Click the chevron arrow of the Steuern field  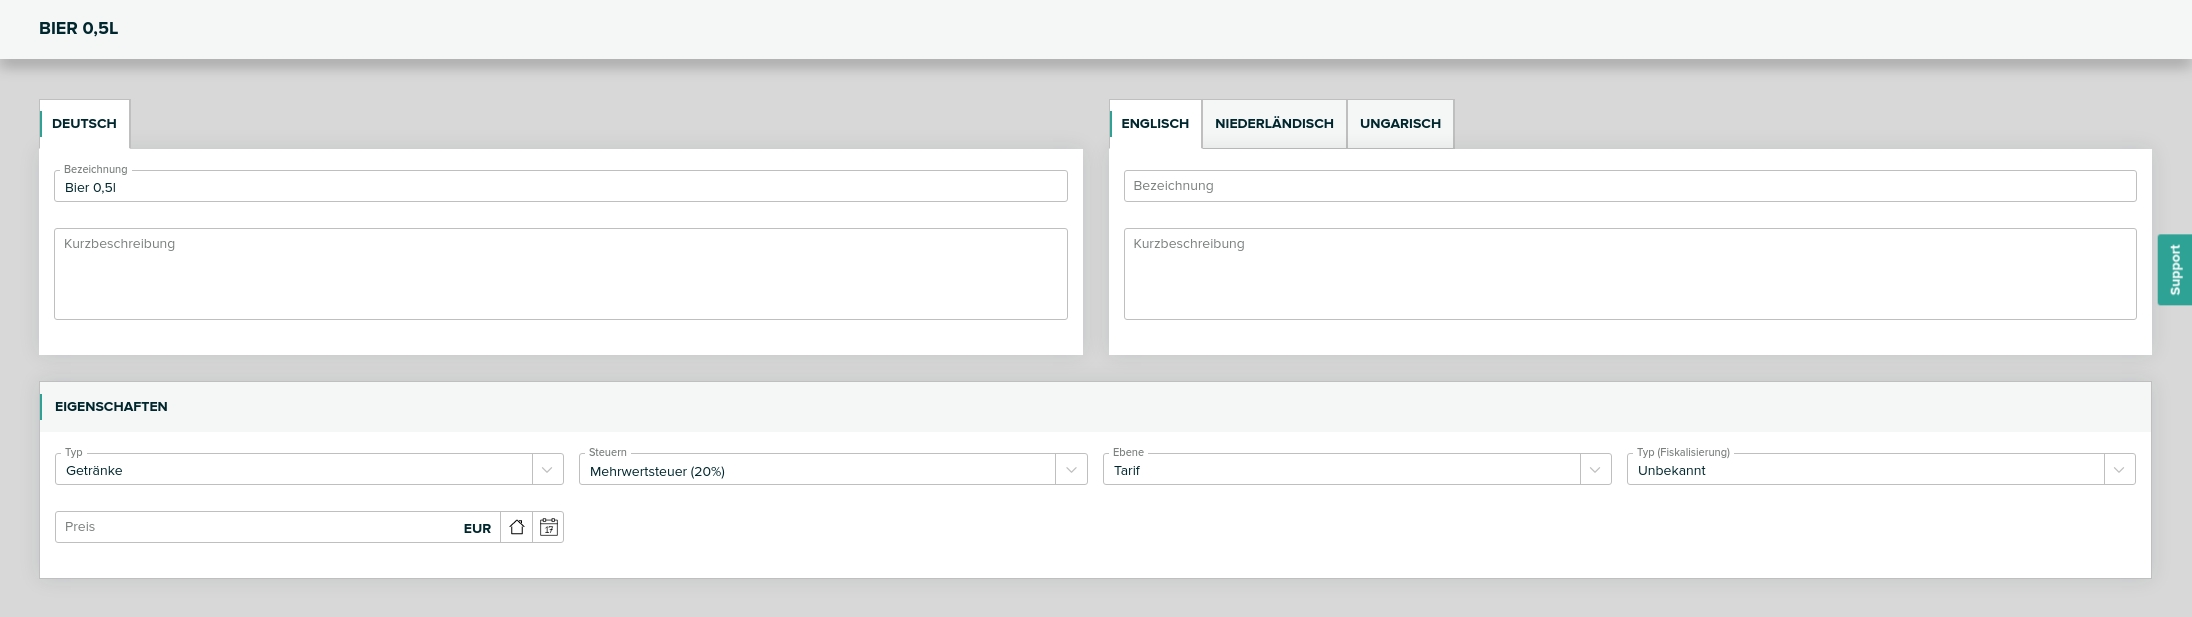[1071, 469]
